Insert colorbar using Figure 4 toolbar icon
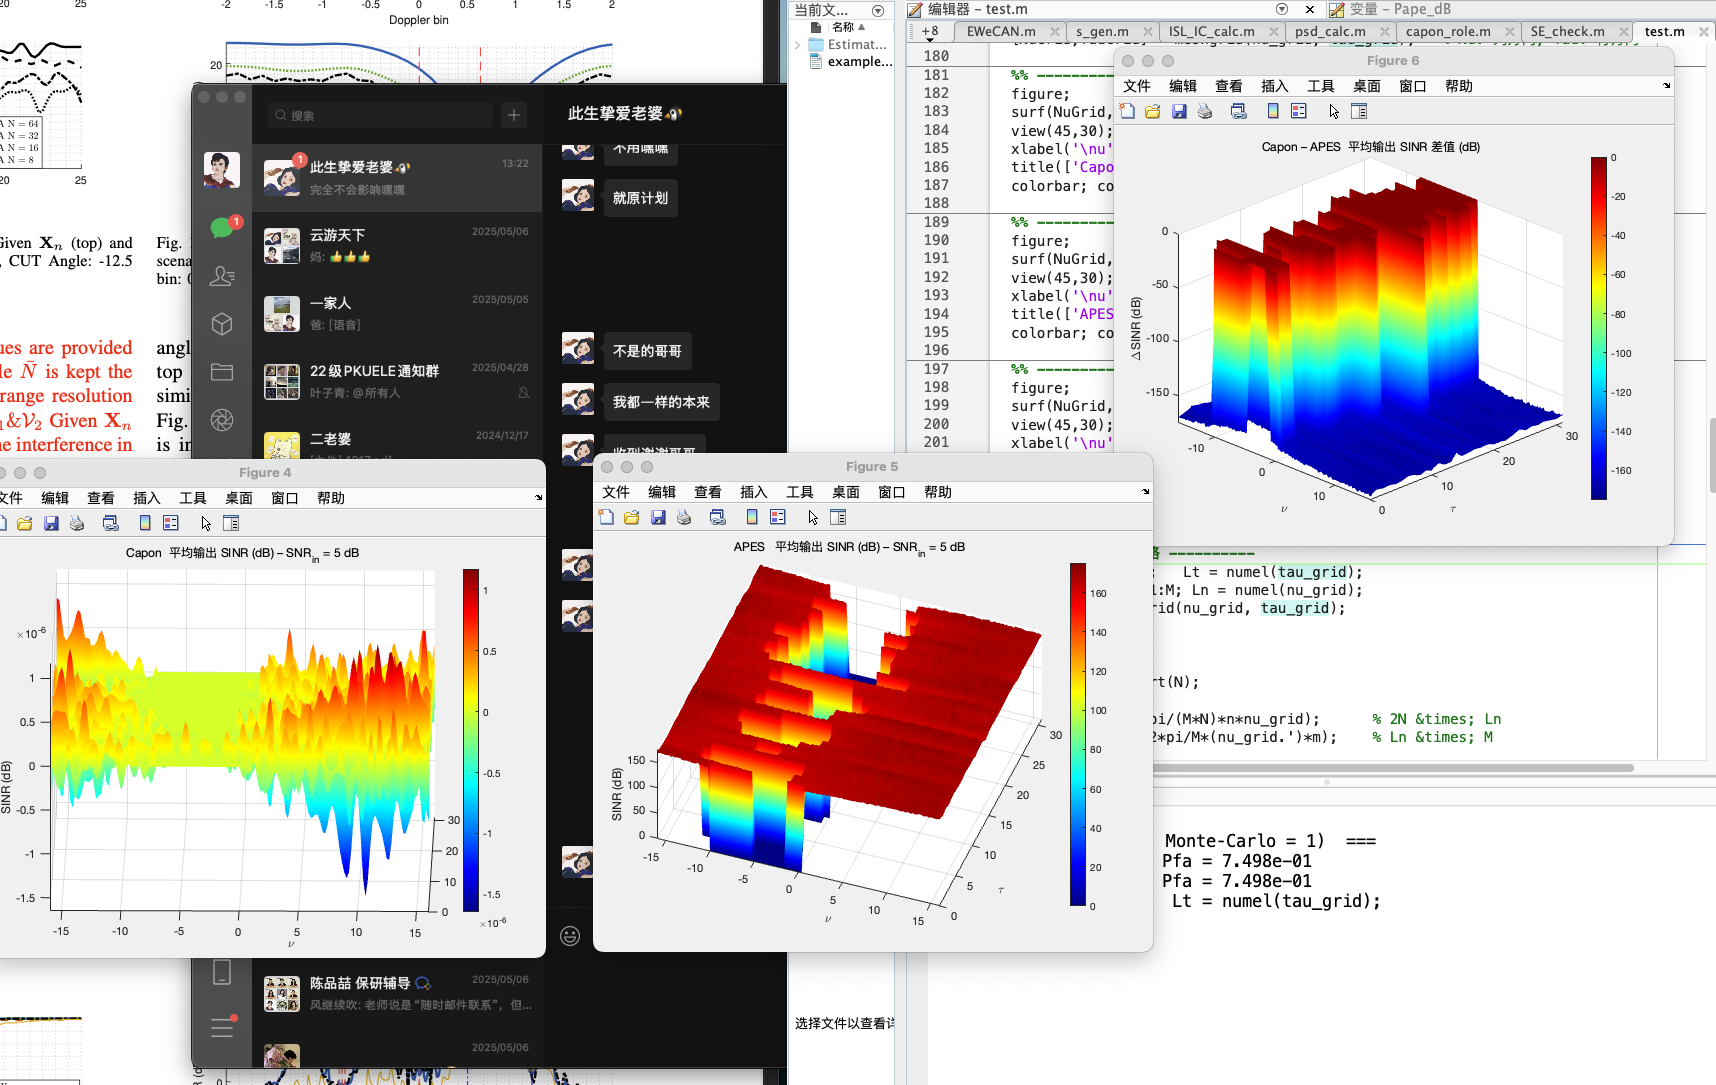The image size is (1716, 1085). [x=145, y=523]
